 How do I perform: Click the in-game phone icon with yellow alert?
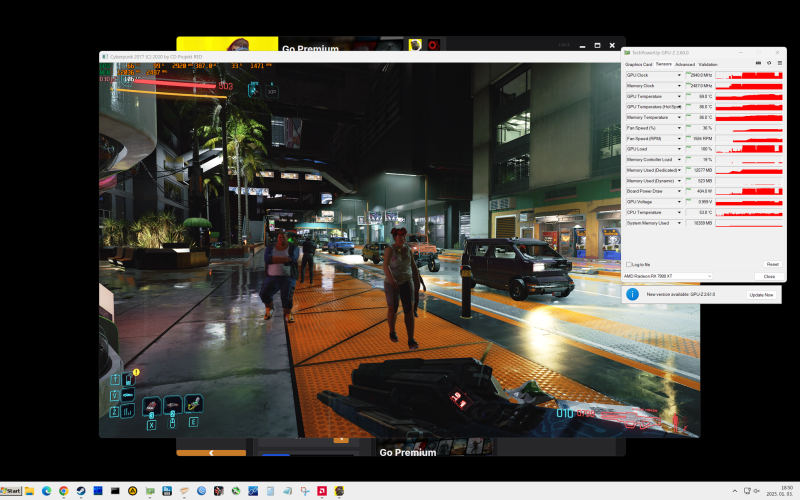130,378
